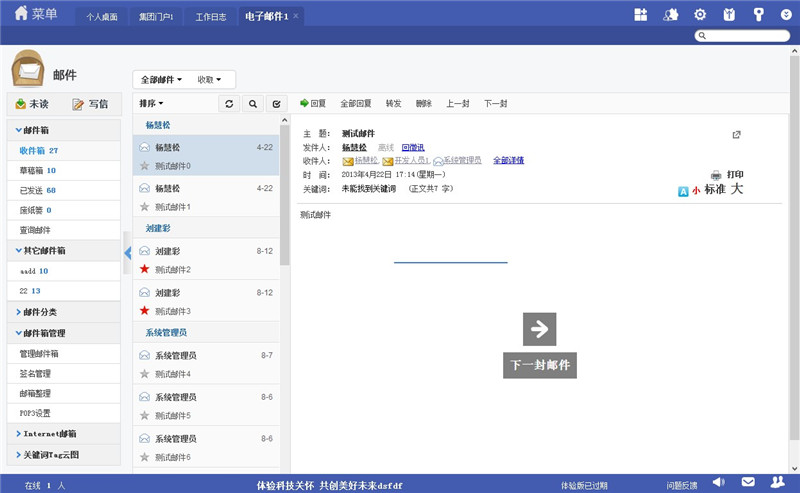Open the 收件箱 27 folder
This screenshot has height=493, width=800.
tap(63, 151)
